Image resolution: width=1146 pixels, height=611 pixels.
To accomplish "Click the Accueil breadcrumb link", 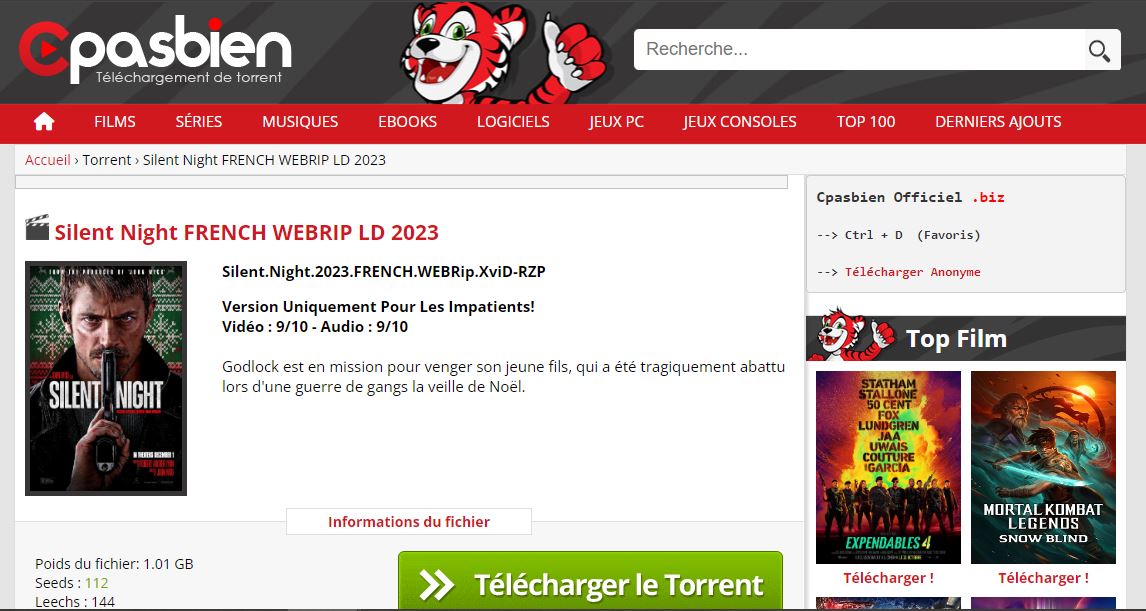I will pos(48,160).
